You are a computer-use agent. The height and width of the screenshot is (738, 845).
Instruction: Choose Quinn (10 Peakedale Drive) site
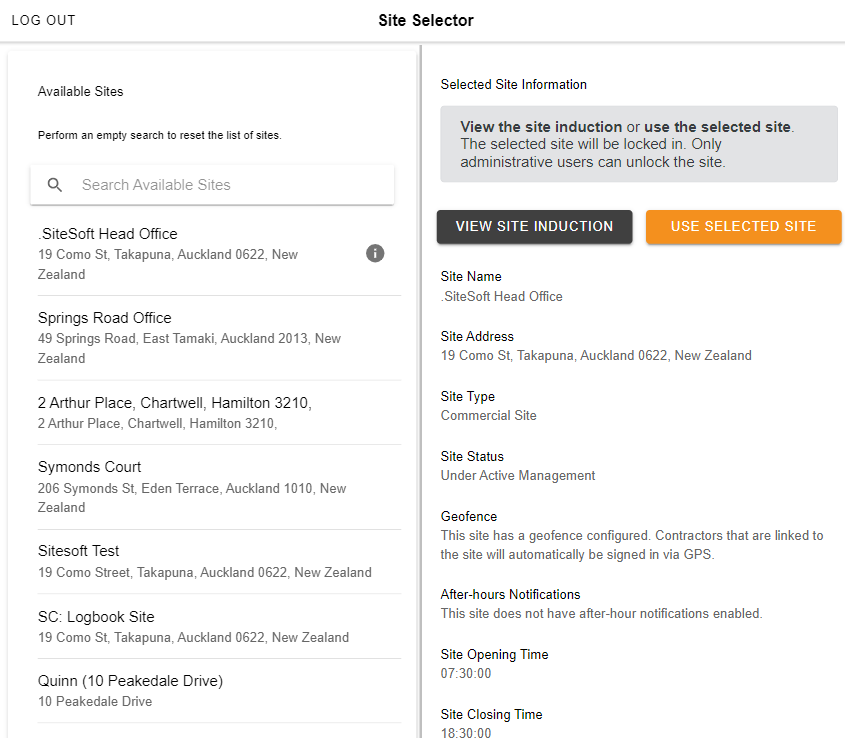click(200, 690)
